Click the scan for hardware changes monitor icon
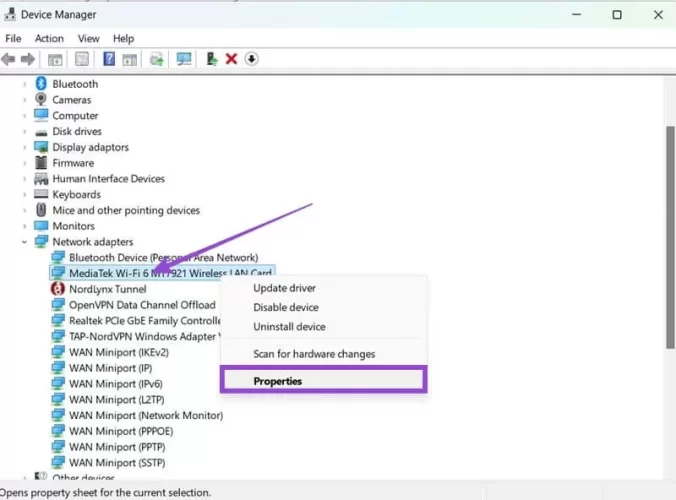The image size is (676, 500). [184, 60]
